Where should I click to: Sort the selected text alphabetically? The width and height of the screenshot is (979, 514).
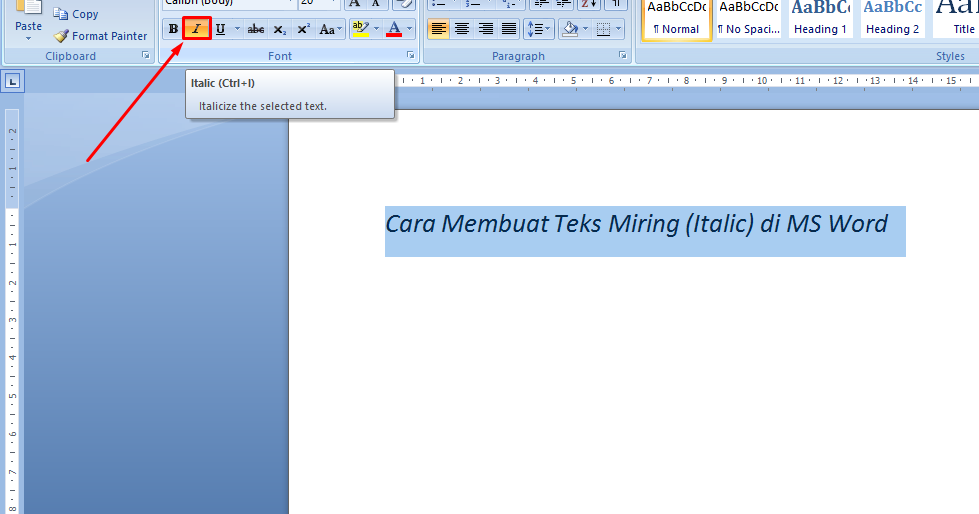click(589, 4)
